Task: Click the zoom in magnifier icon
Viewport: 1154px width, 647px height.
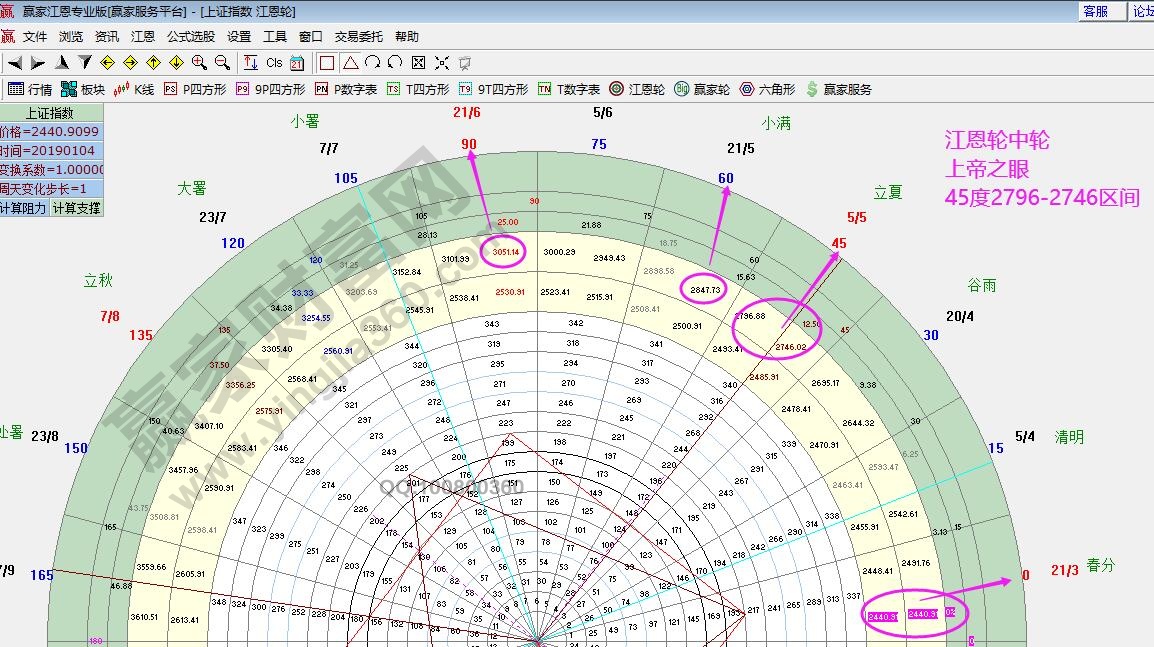Action: coord(199,63)
